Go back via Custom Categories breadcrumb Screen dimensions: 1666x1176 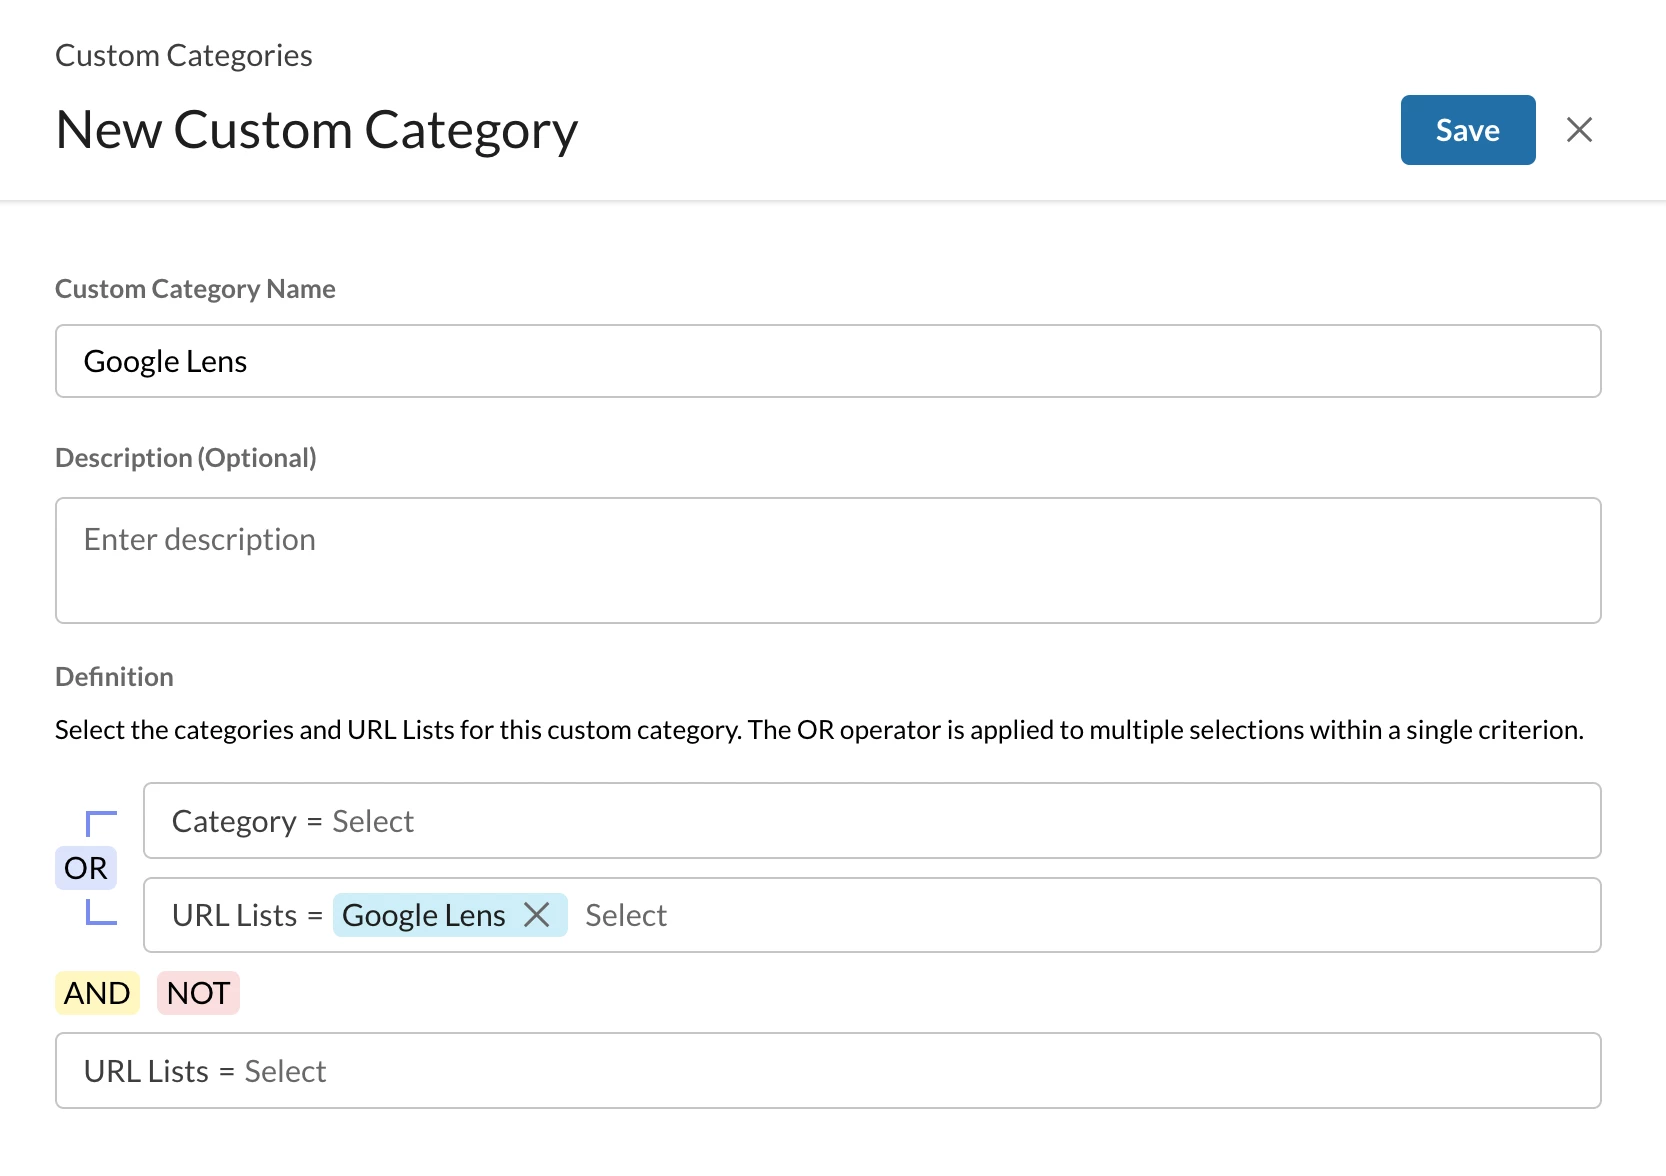coord(184,56)
